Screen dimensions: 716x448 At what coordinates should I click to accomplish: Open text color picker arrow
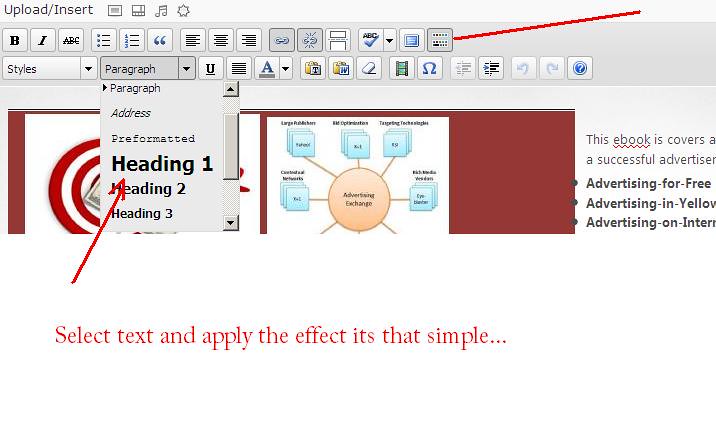click(285, 69)
